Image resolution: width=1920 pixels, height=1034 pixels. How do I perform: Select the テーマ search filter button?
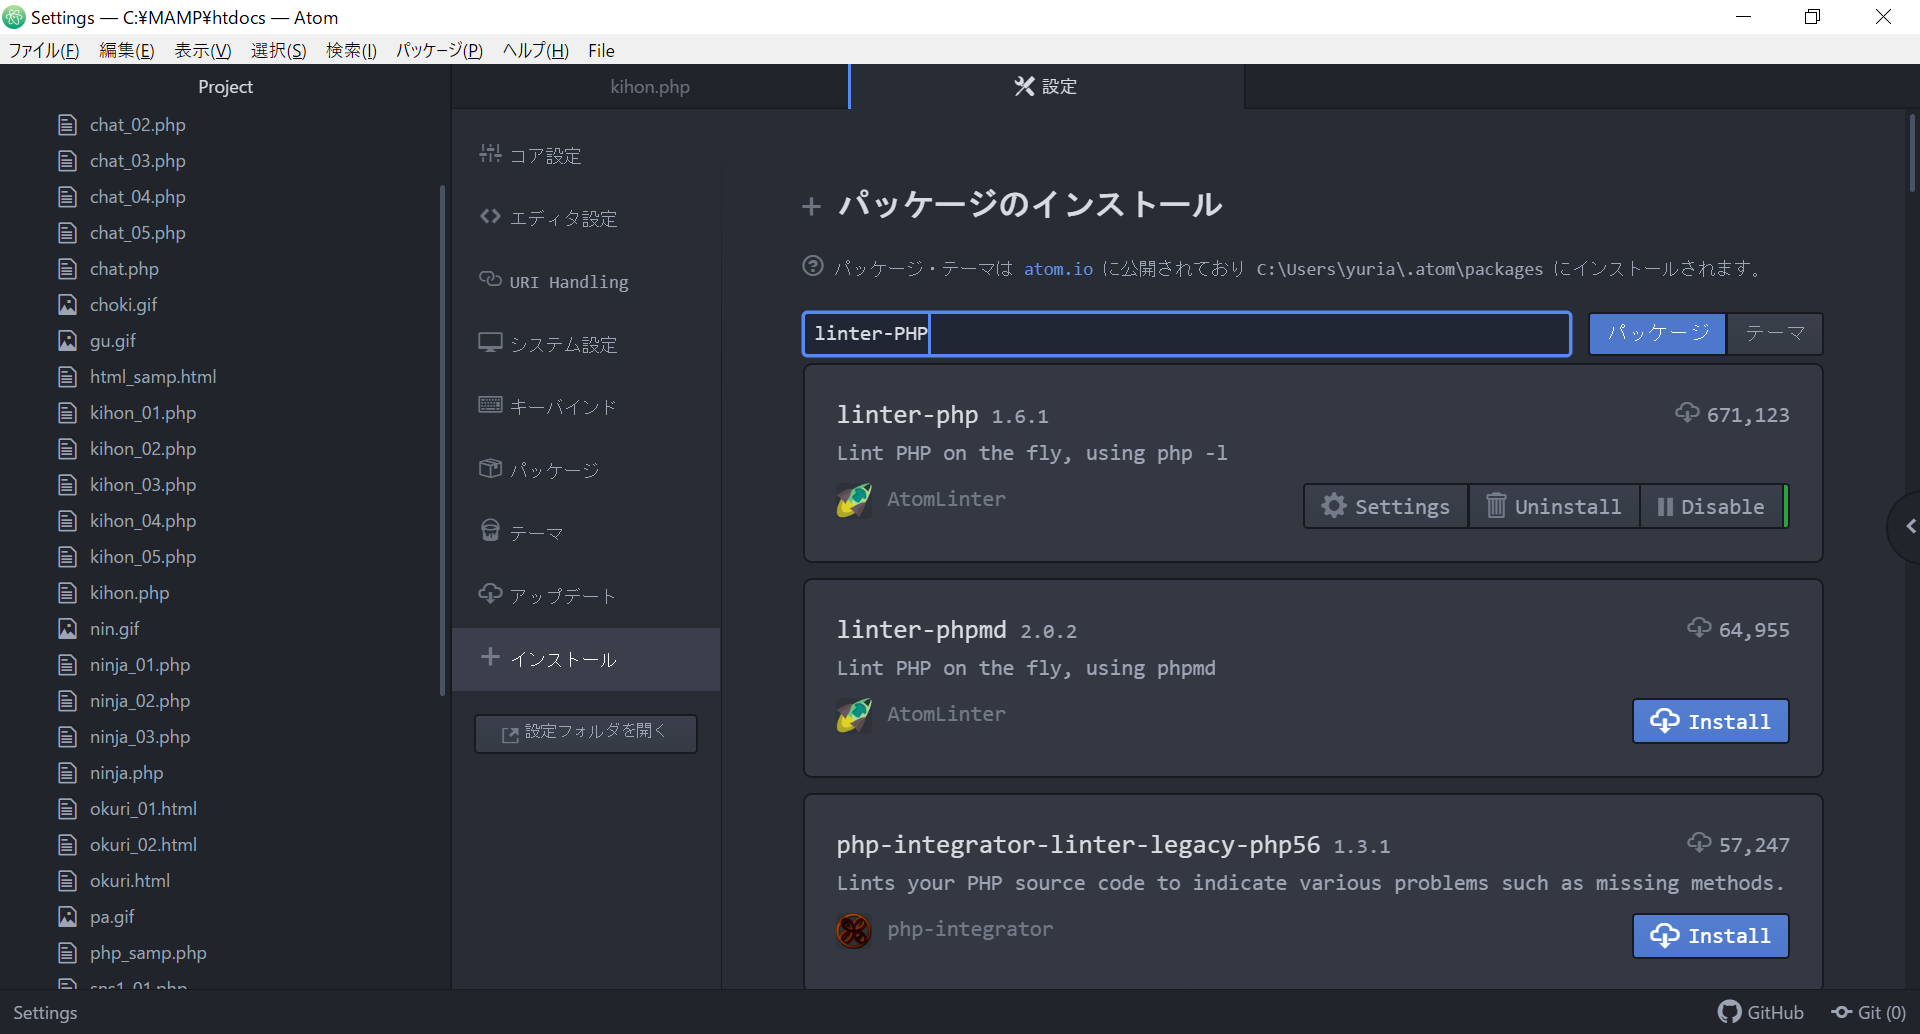pos(1774,333)
